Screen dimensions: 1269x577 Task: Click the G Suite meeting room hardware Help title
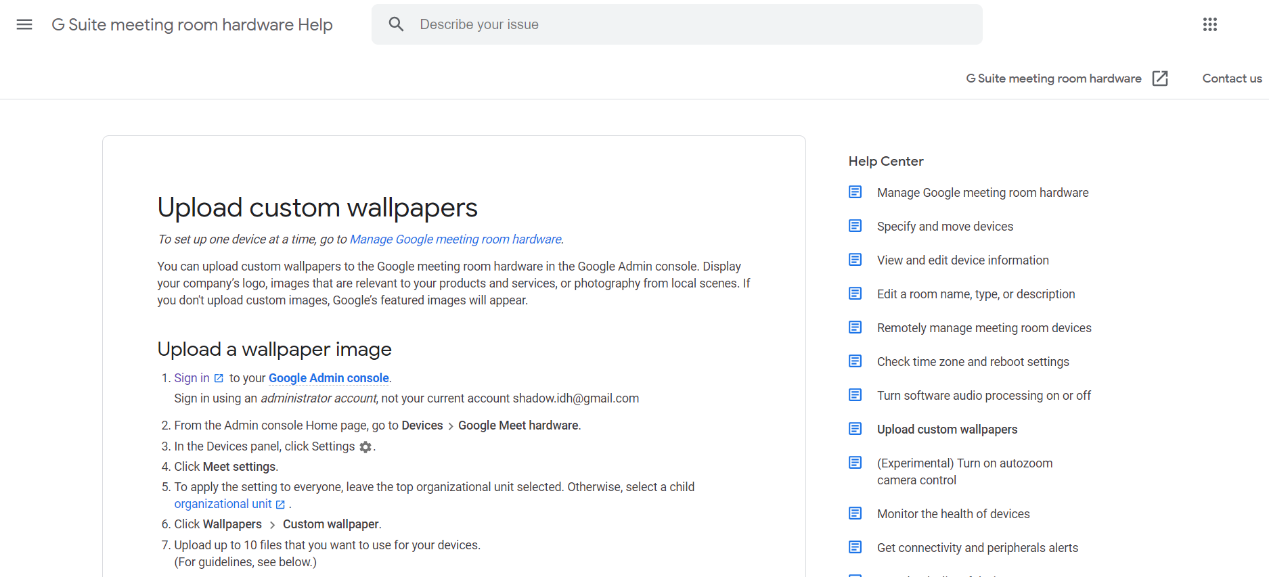[x=192, y=25]
